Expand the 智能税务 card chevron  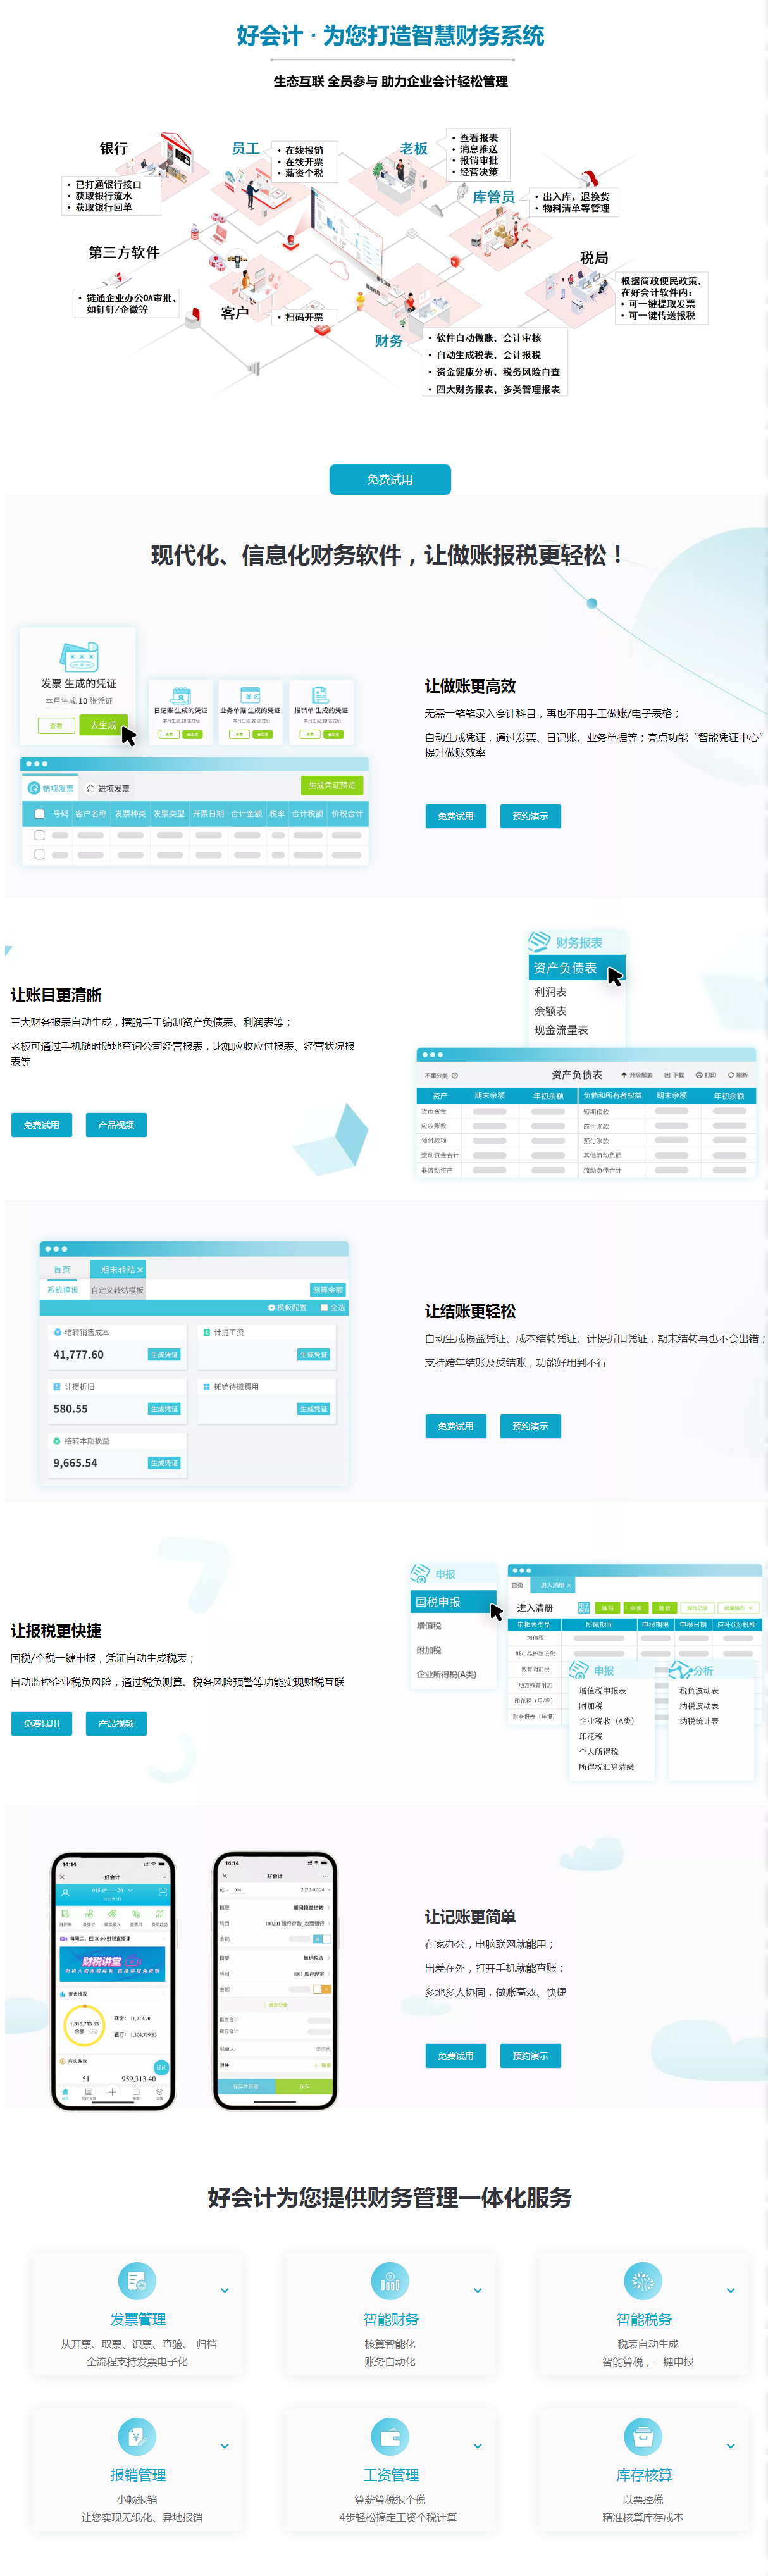pyautogui.click(x=731, y=2290)
